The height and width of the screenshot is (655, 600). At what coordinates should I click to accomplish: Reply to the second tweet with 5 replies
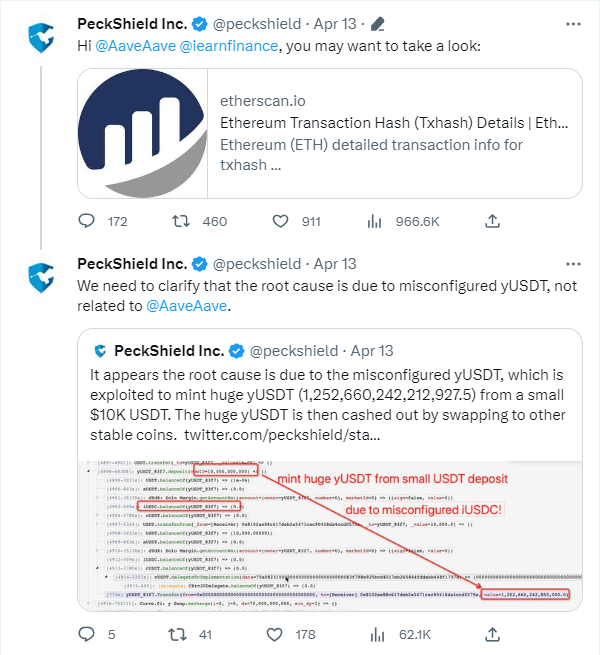(86, 634)
